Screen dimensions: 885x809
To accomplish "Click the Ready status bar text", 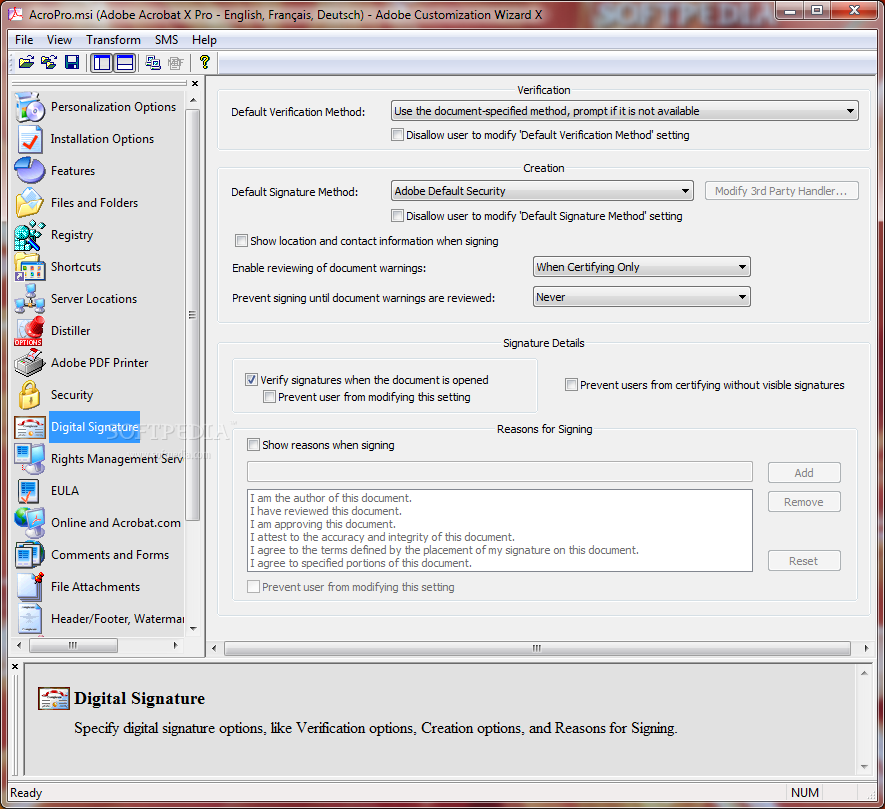I will [26, 793].
